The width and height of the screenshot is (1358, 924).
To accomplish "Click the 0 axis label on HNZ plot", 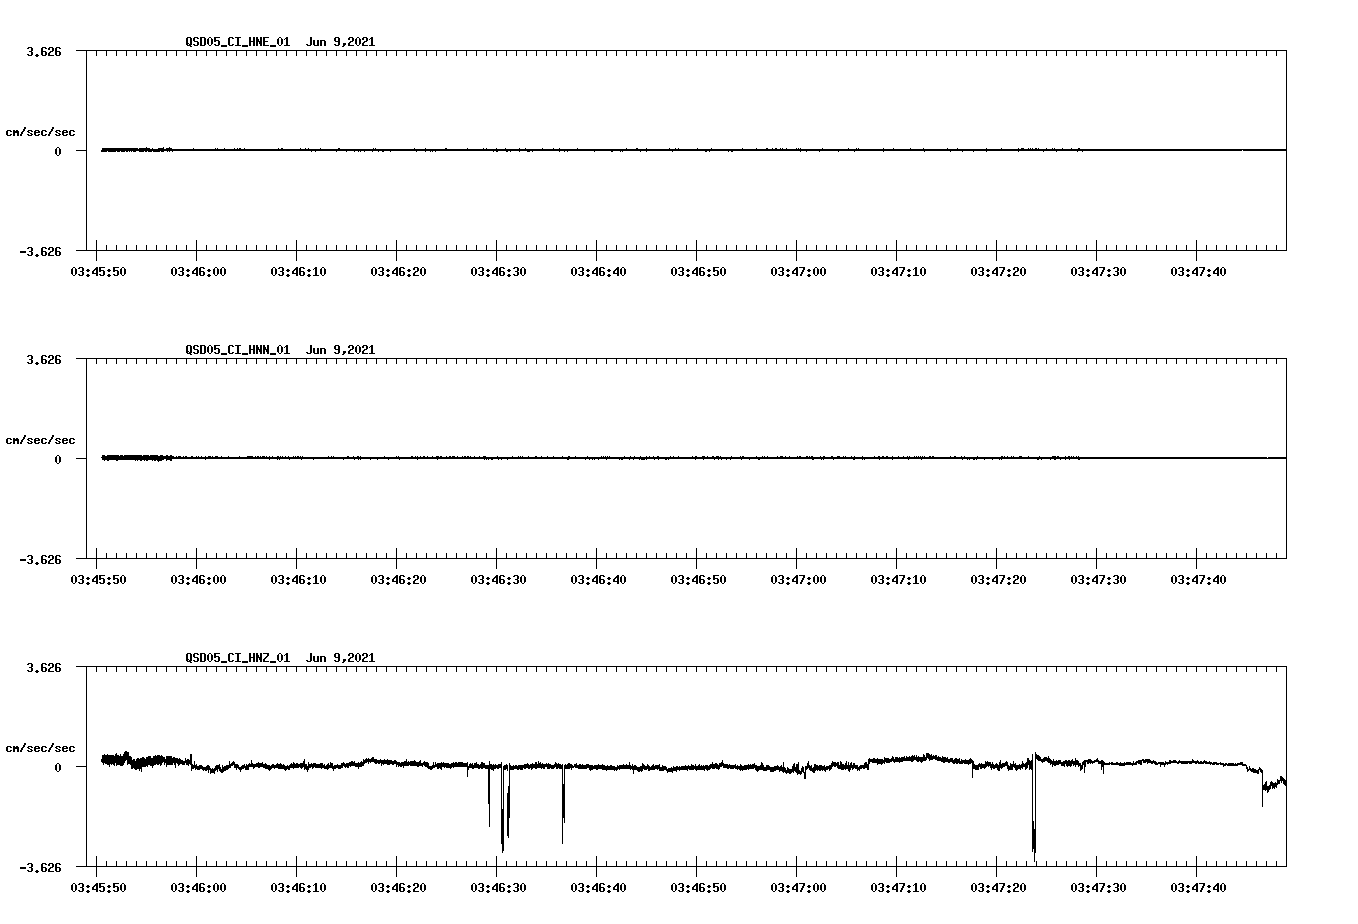I will (58, 767).
